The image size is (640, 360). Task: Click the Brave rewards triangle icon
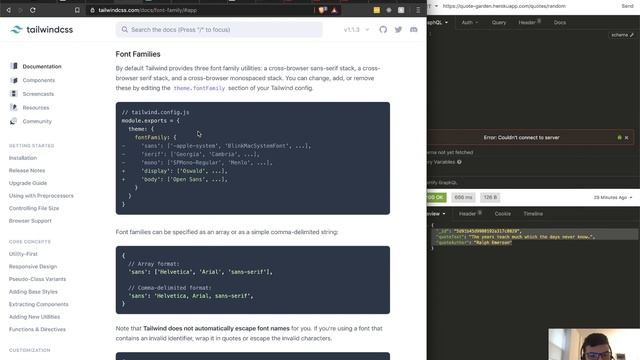pyautogui.click(x=334, y=10)
